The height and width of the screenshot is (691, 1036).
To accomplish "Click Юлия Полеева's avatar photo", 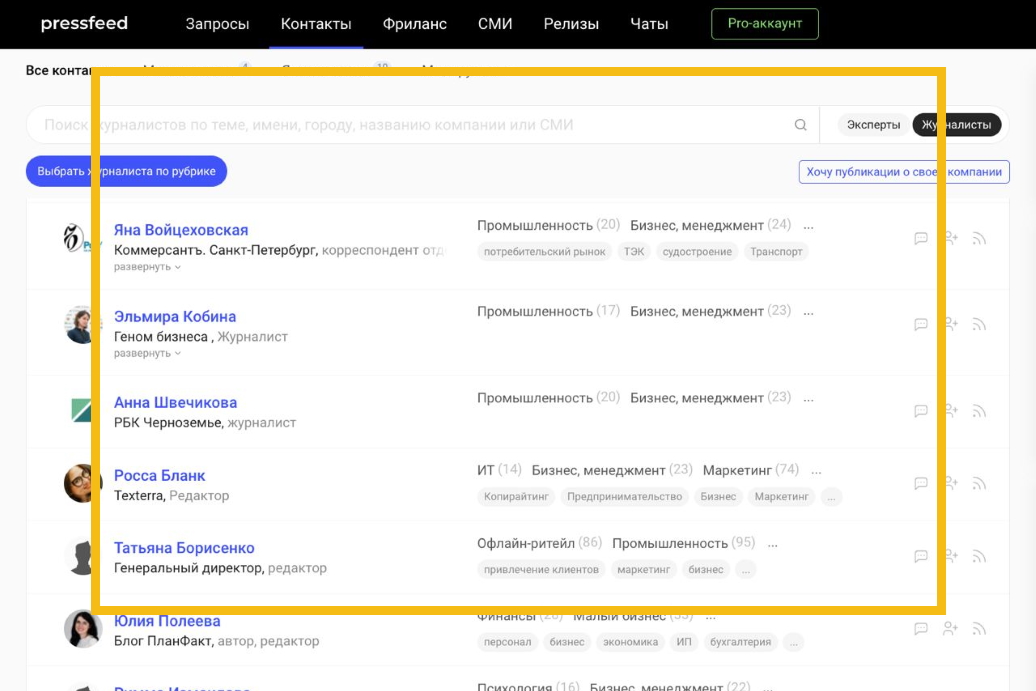I will point(83,629).
